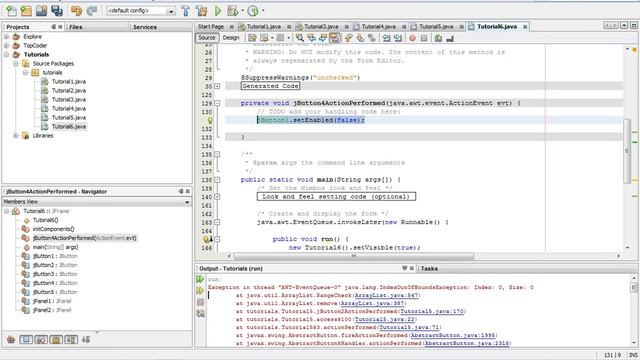640x360 pixels.
Task: Open the Profile Project dropdown arrow
Action: pyautogui.click(x=263, y=11)
